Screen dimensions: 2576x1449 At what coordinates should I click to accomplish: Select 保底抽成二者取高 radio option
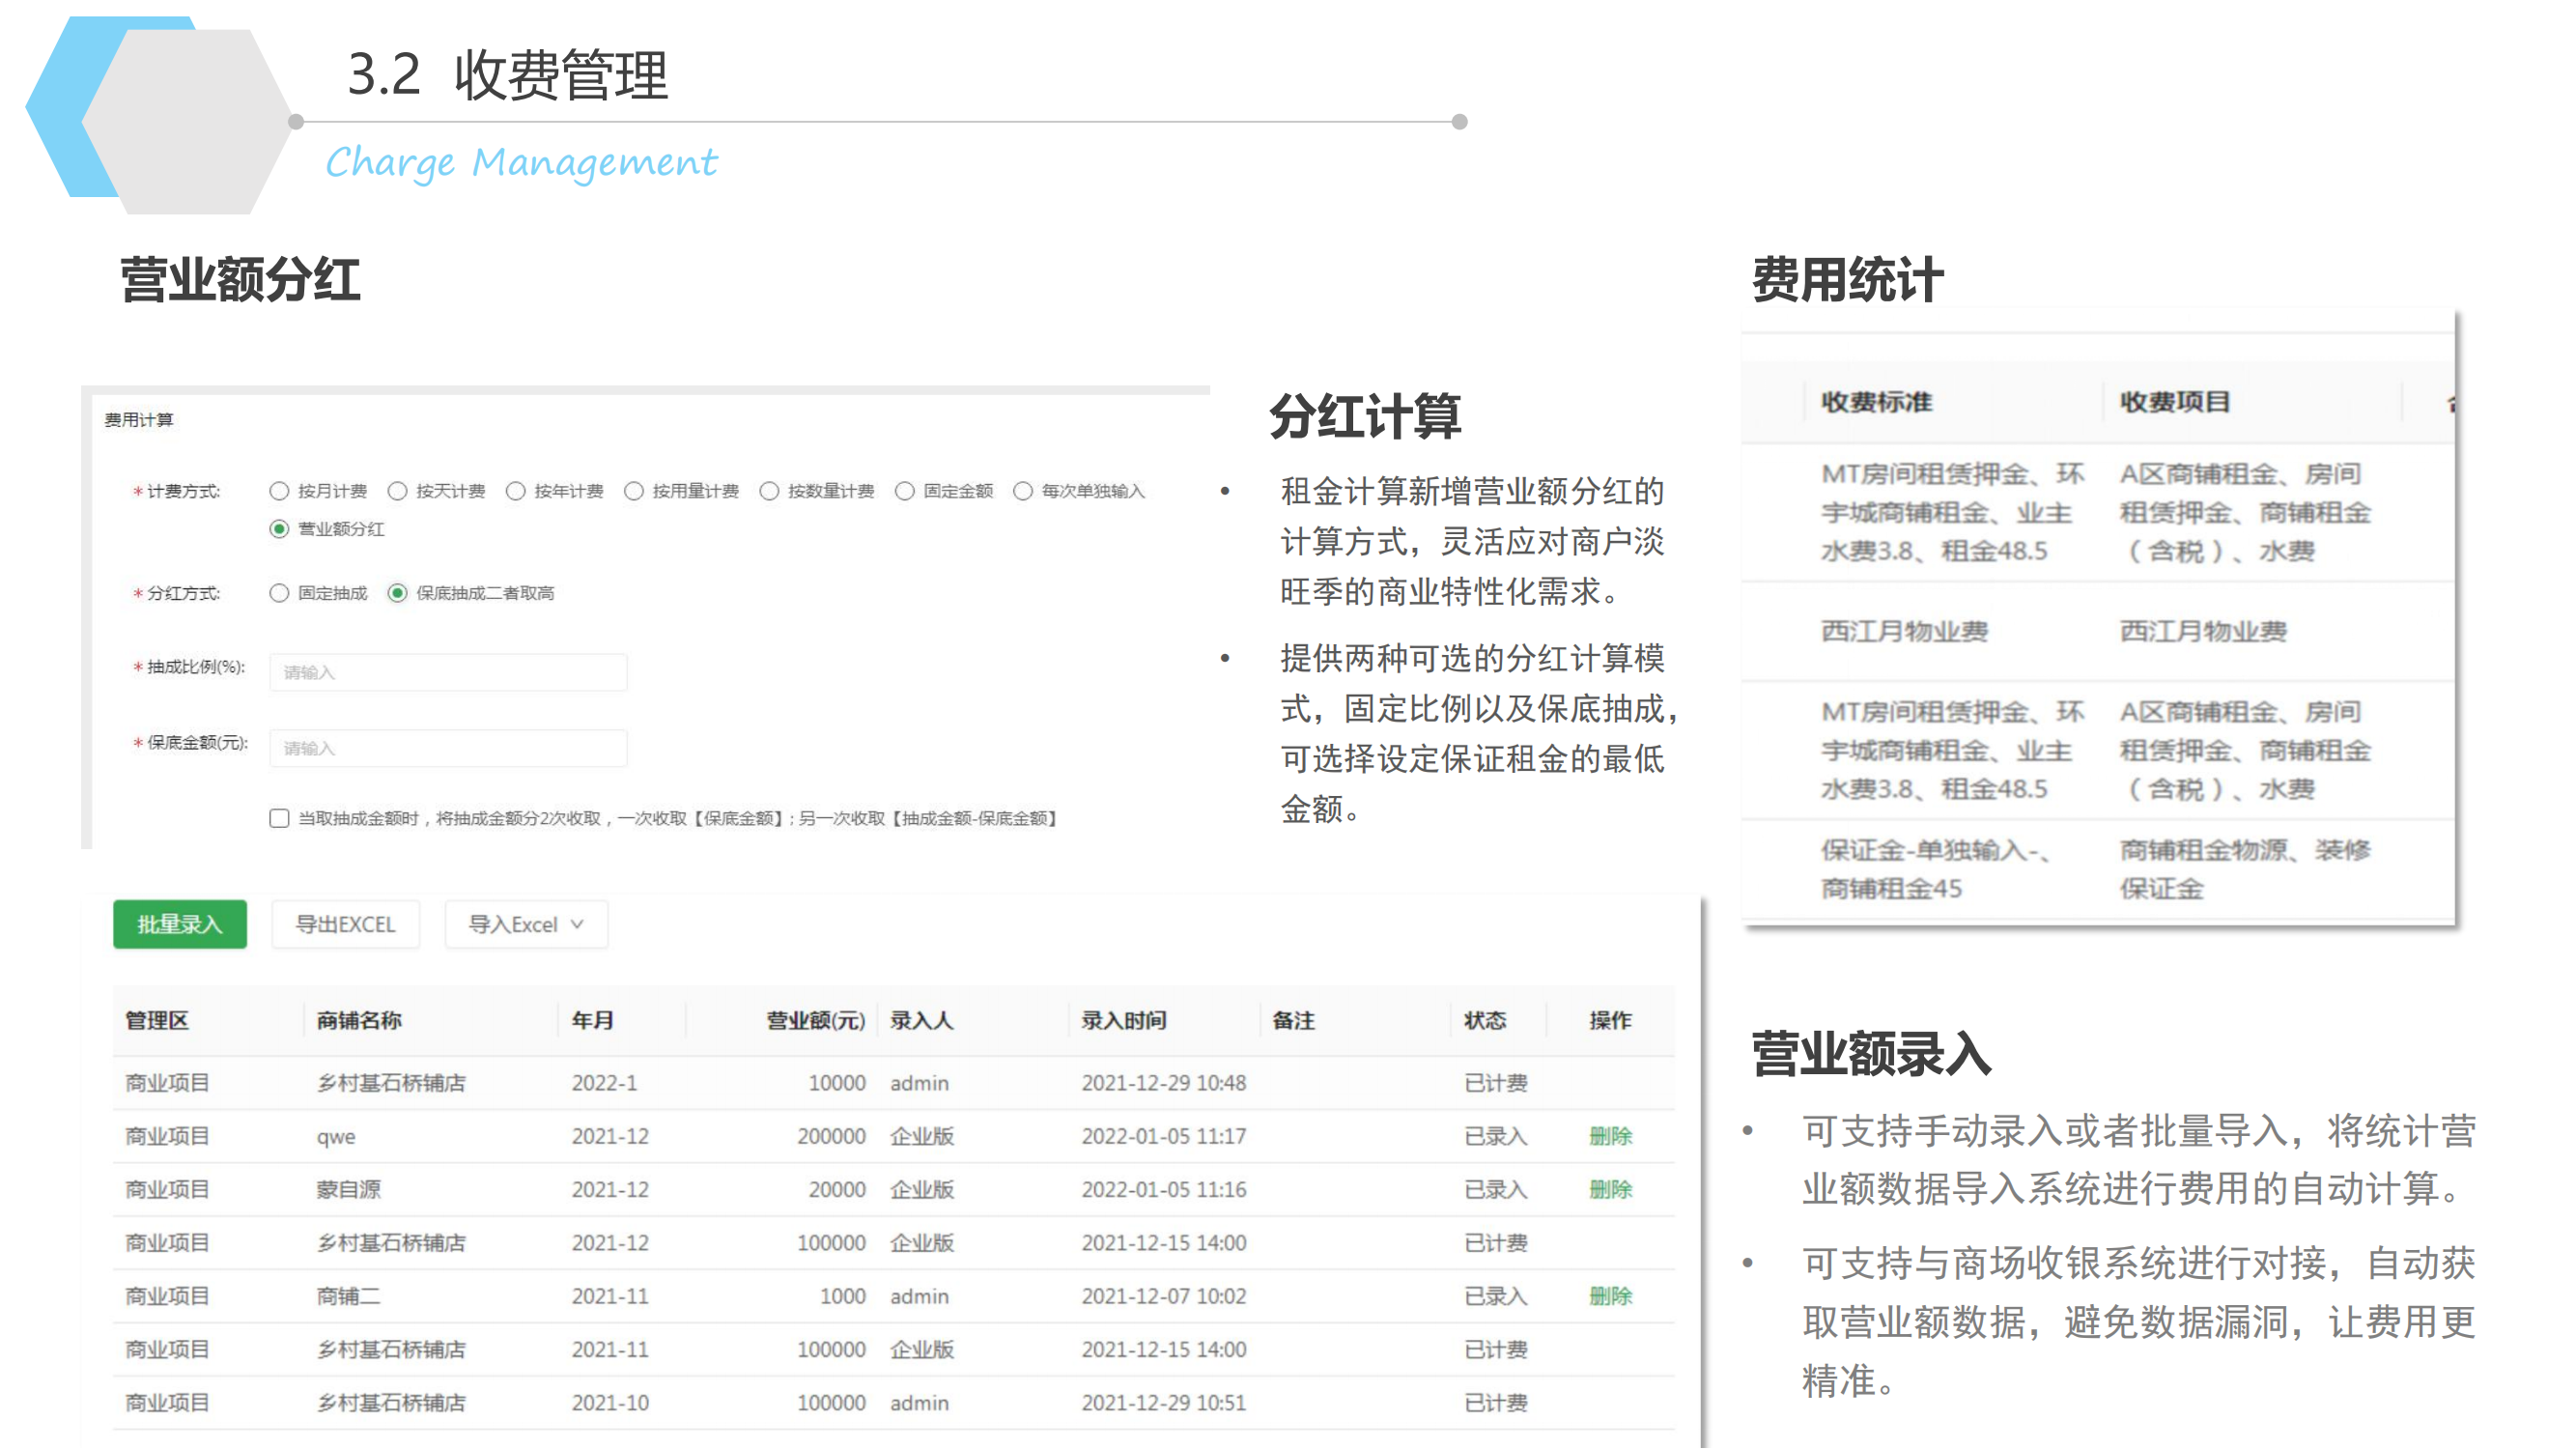[x=397, y=593]
